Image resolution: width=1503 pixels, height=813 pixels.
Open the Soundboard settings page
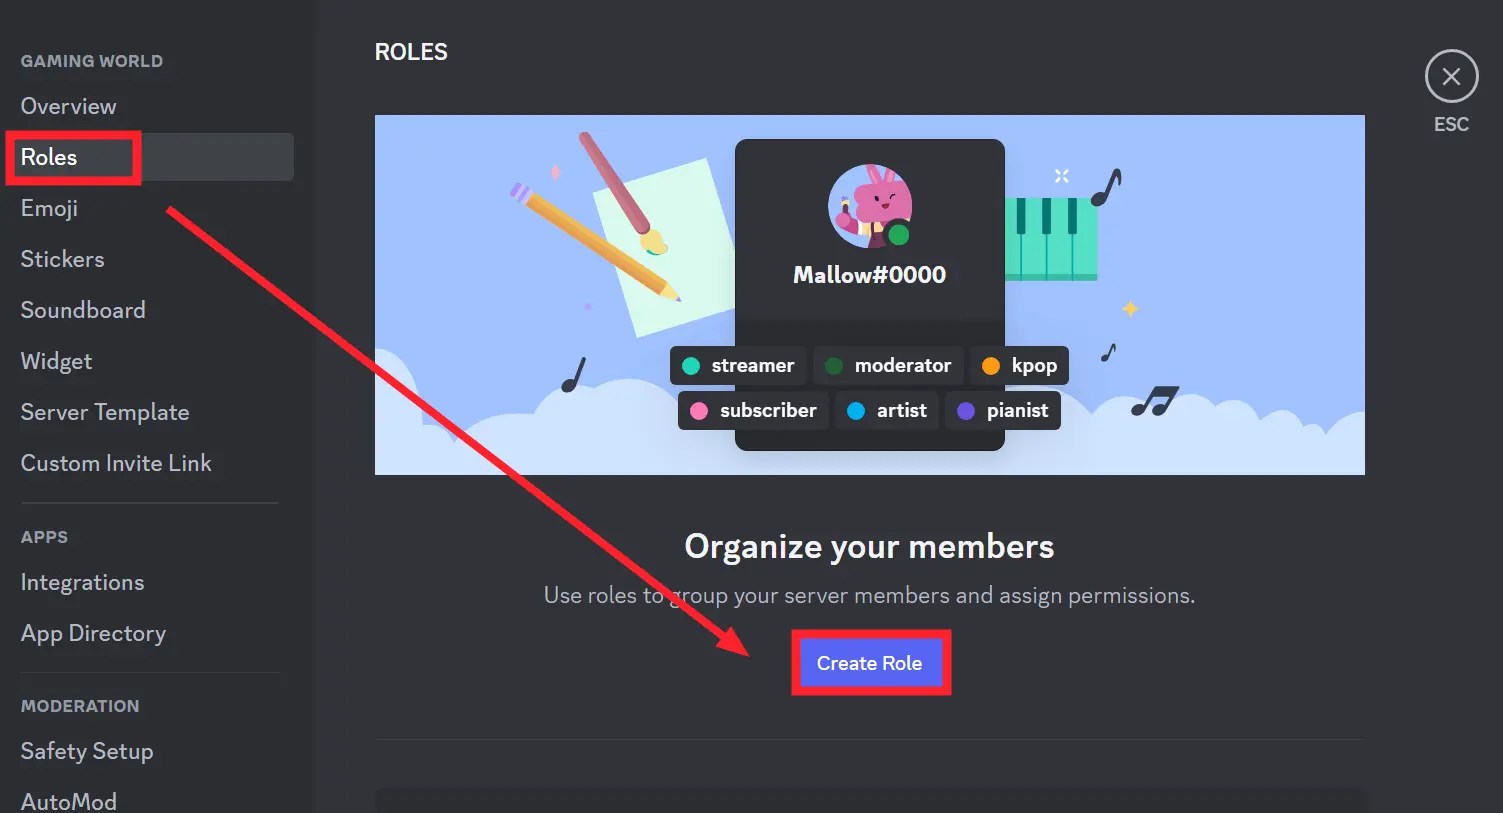point(83,310)
